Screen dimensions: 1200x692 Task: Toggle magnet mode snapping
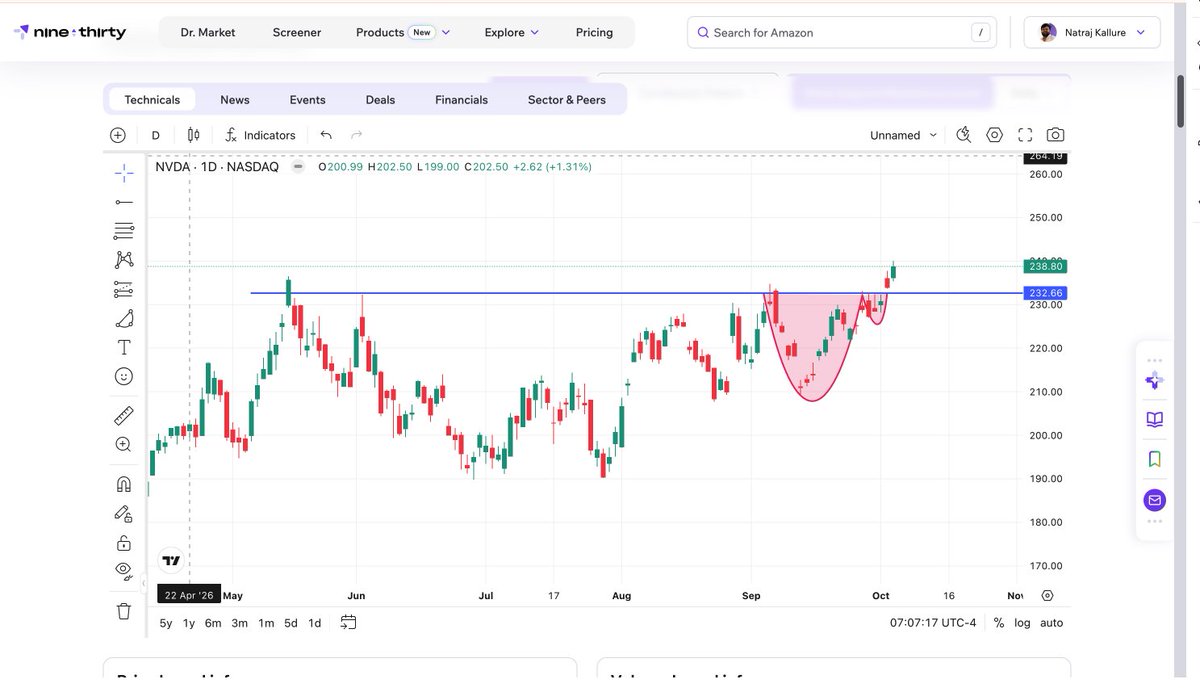tap(124, 484)
